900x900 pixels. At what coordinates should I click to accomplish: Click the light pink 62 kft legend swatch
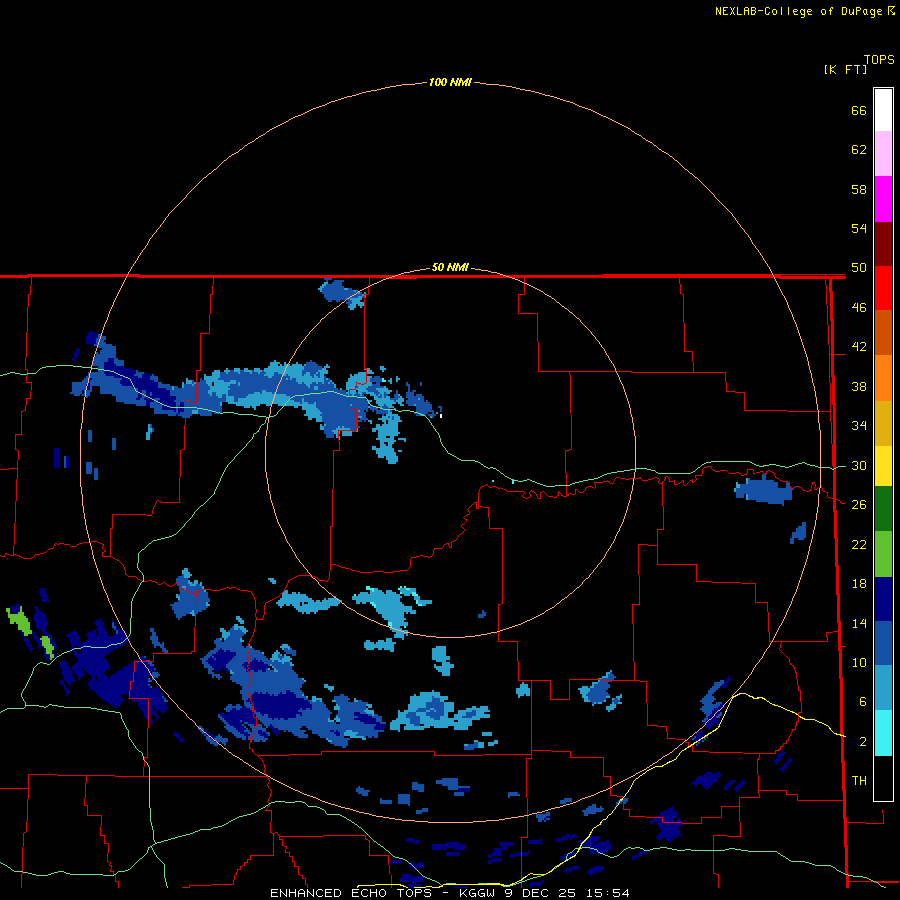pos(883,153)
